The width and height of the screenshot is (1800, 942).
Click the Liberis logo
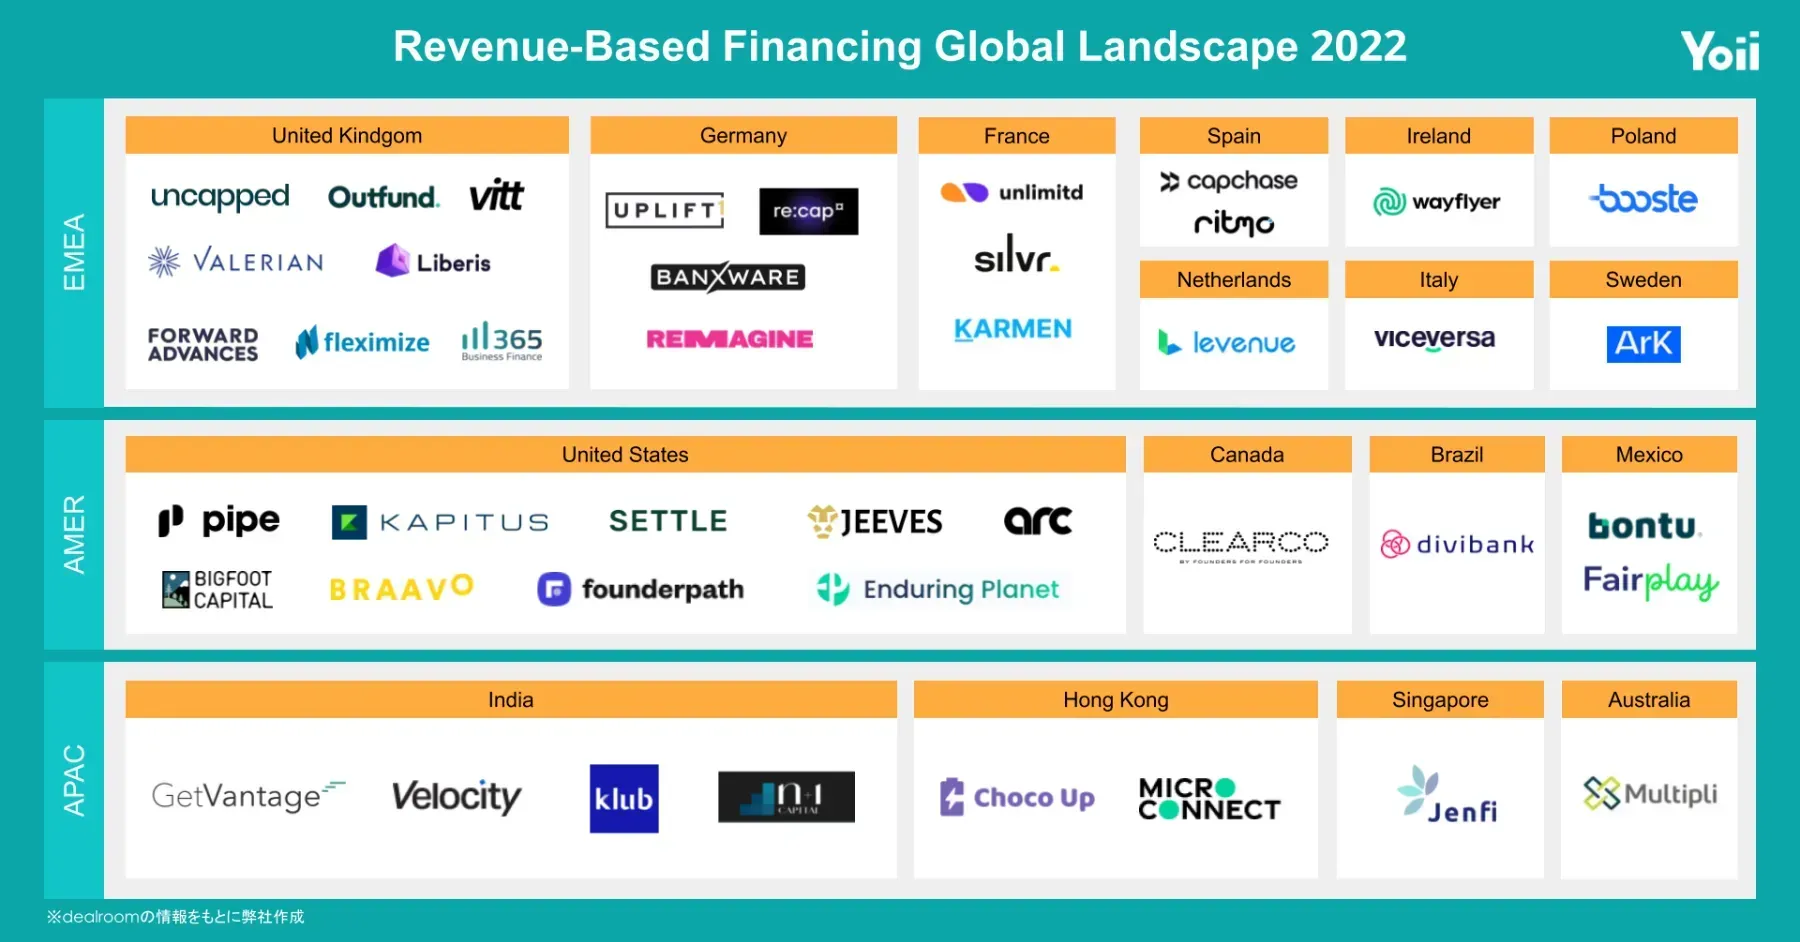(x=433, y=261)
